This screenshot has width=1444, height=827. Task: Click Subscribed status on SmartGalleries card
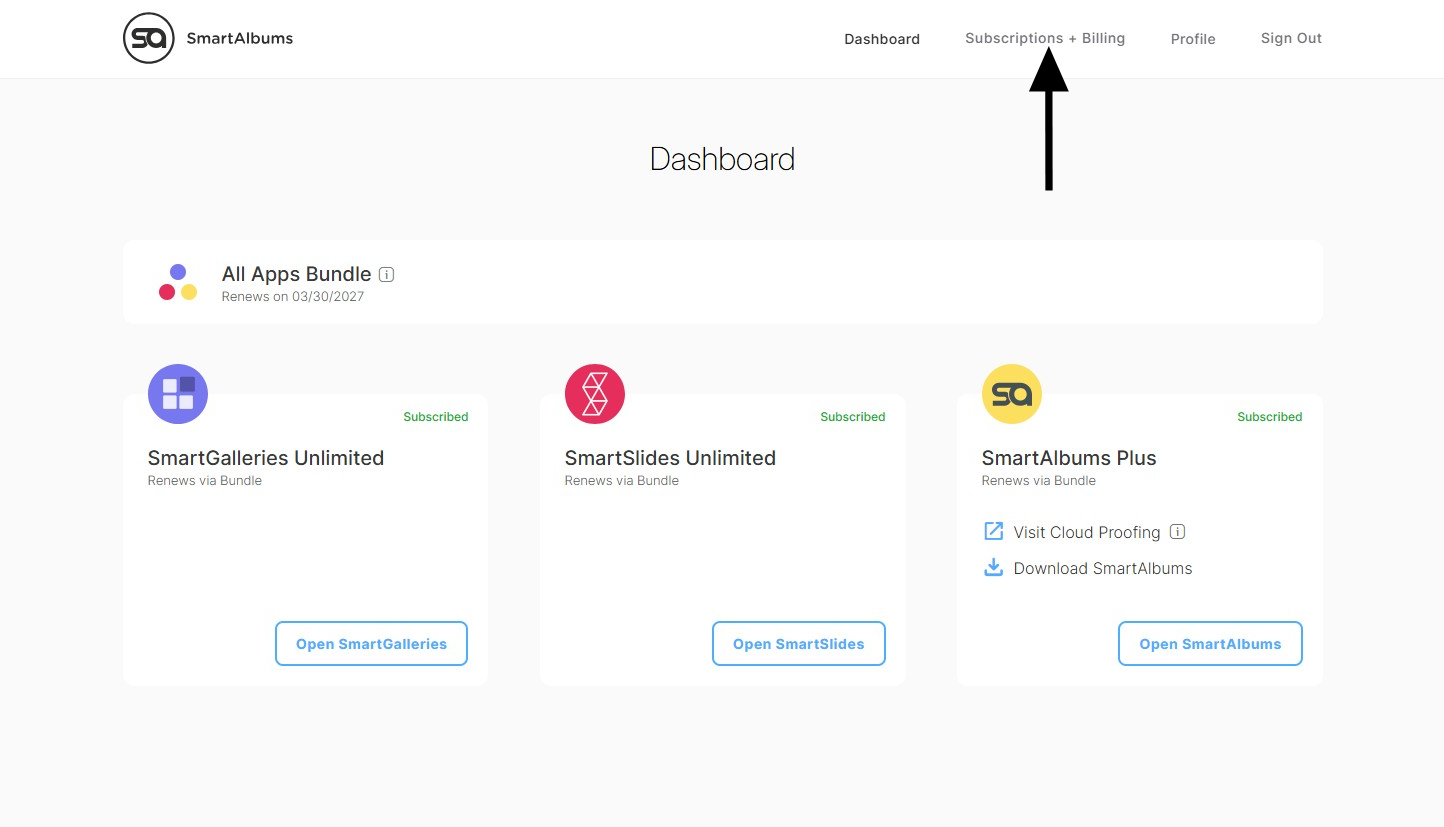coord(436,417)
